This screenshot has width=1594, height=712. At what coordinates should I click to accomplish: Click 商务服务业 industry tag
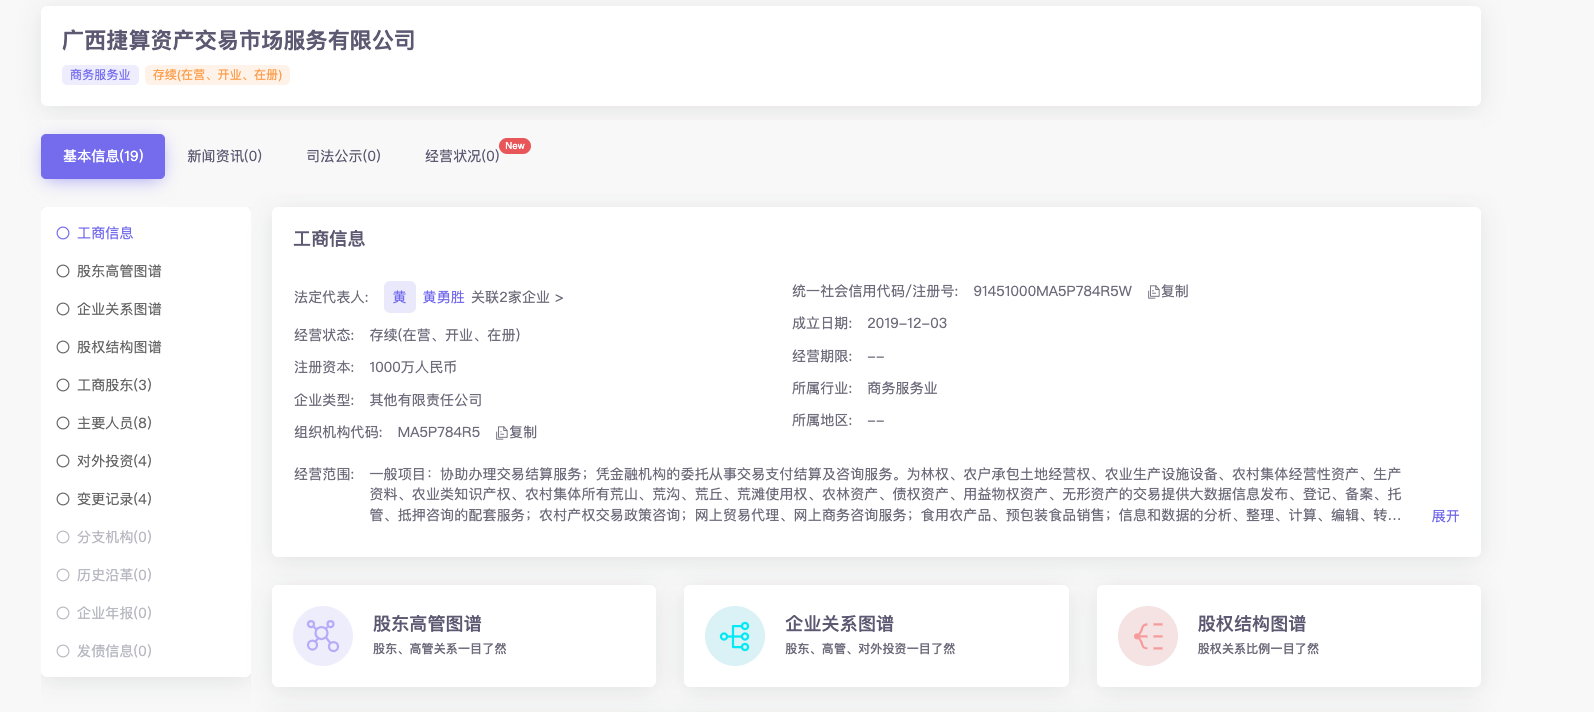[100, 75]
